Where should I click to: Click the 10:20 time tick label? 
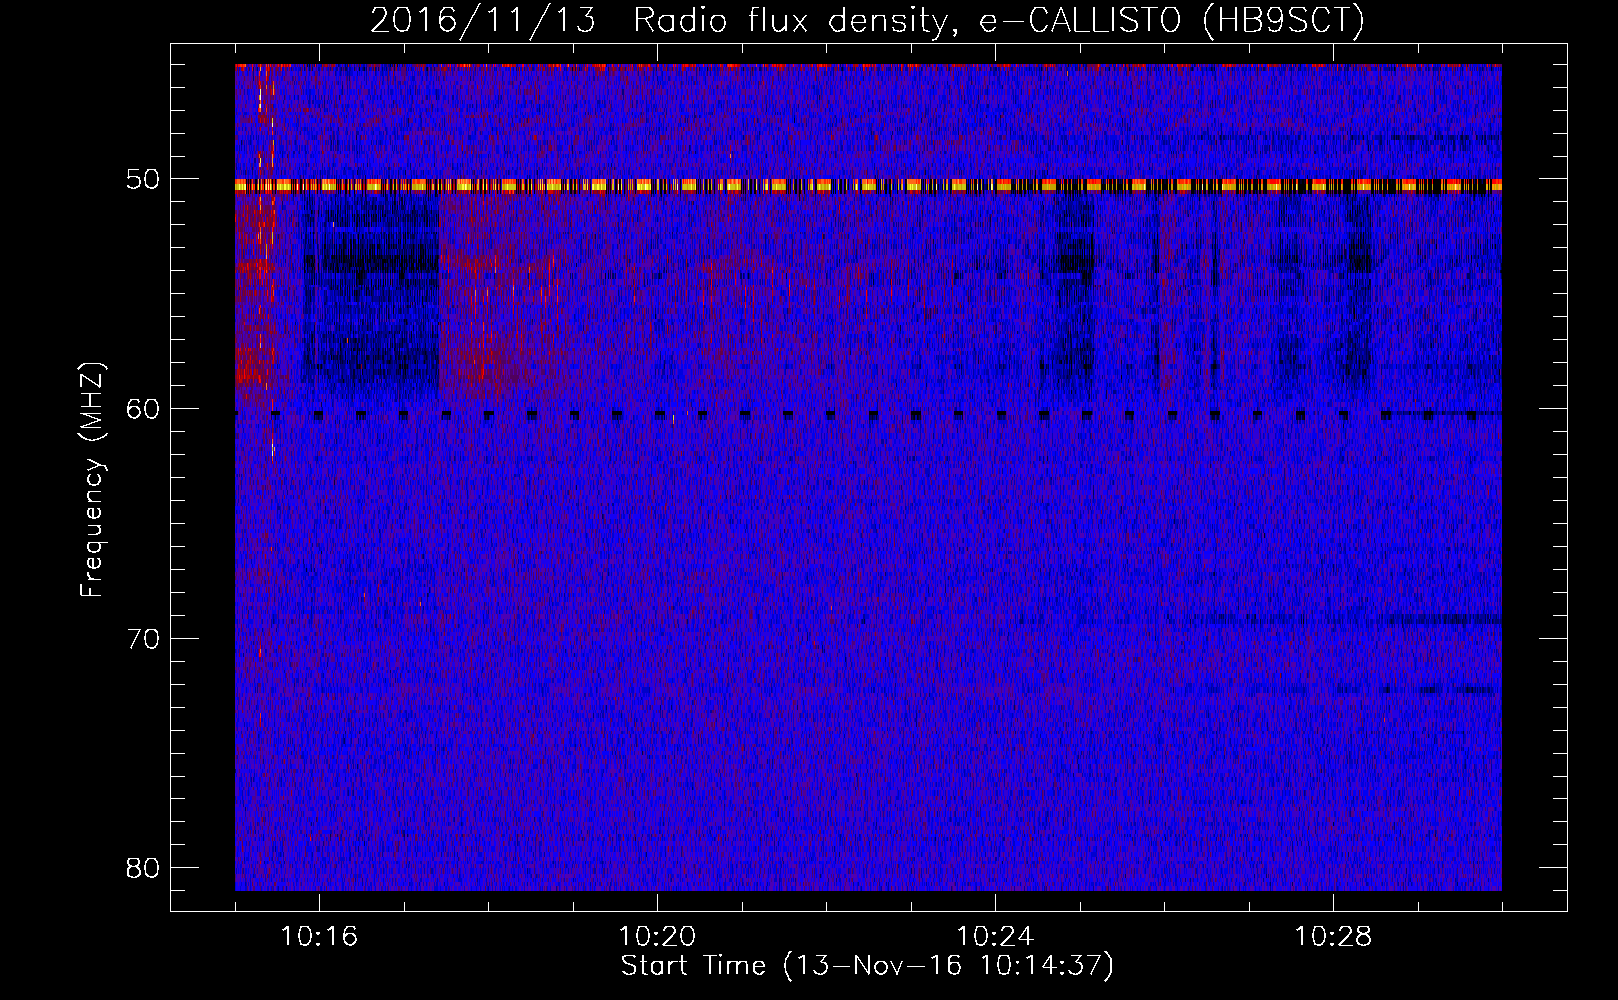click(x=657, y=937)
